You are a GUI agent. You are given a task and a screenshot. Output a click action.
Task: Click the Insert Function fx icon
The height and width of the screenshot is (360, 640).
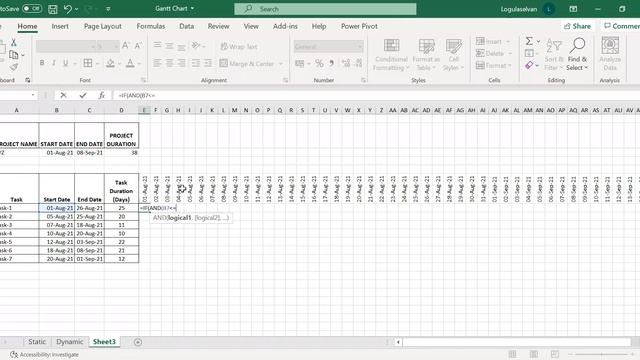[101, 95]
